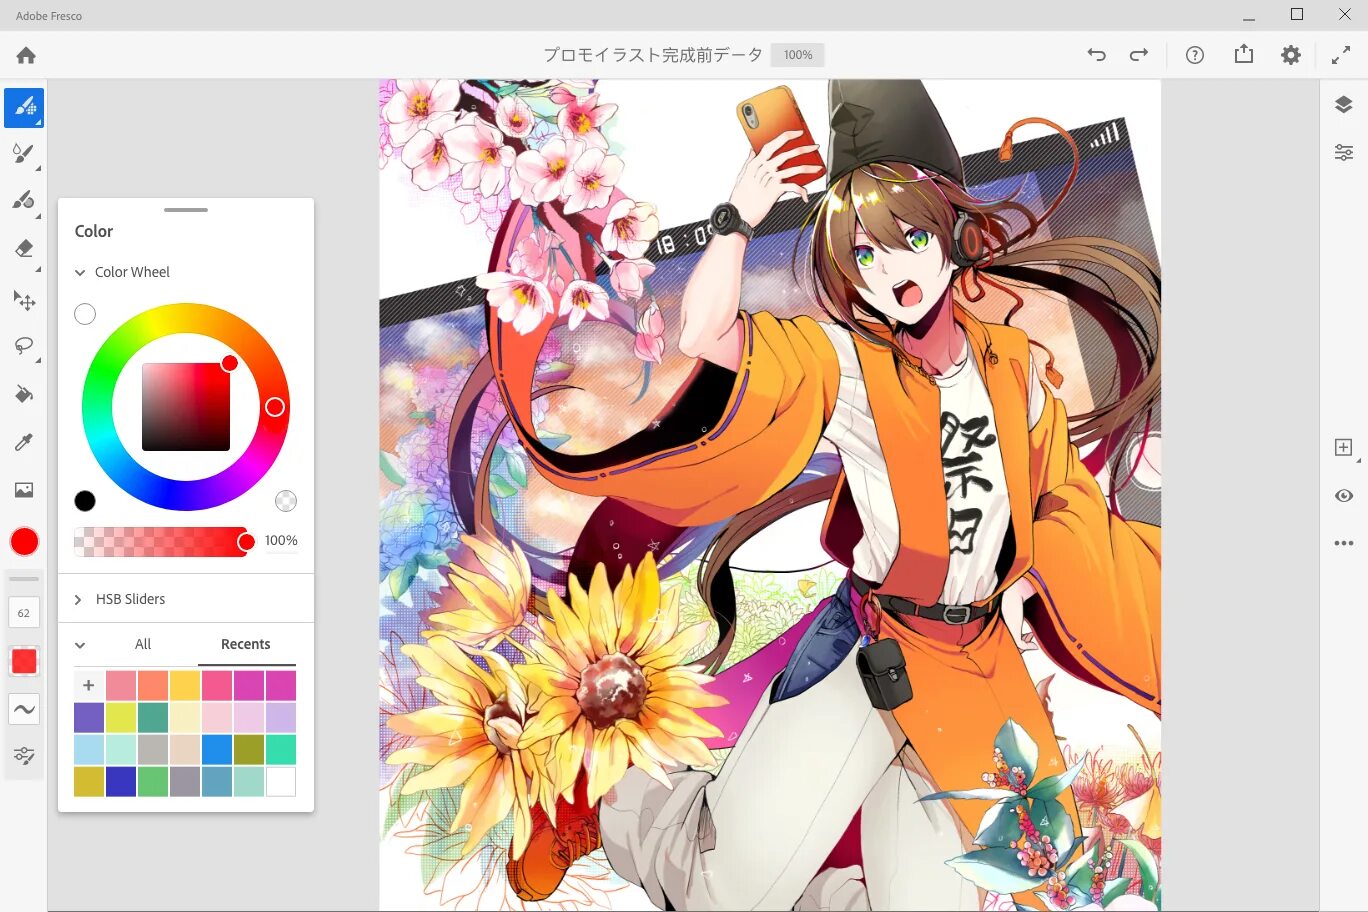The width and height of the screenshot is (1368, 912).
Task: Open the Layers panel
Action: point(1344,105)
